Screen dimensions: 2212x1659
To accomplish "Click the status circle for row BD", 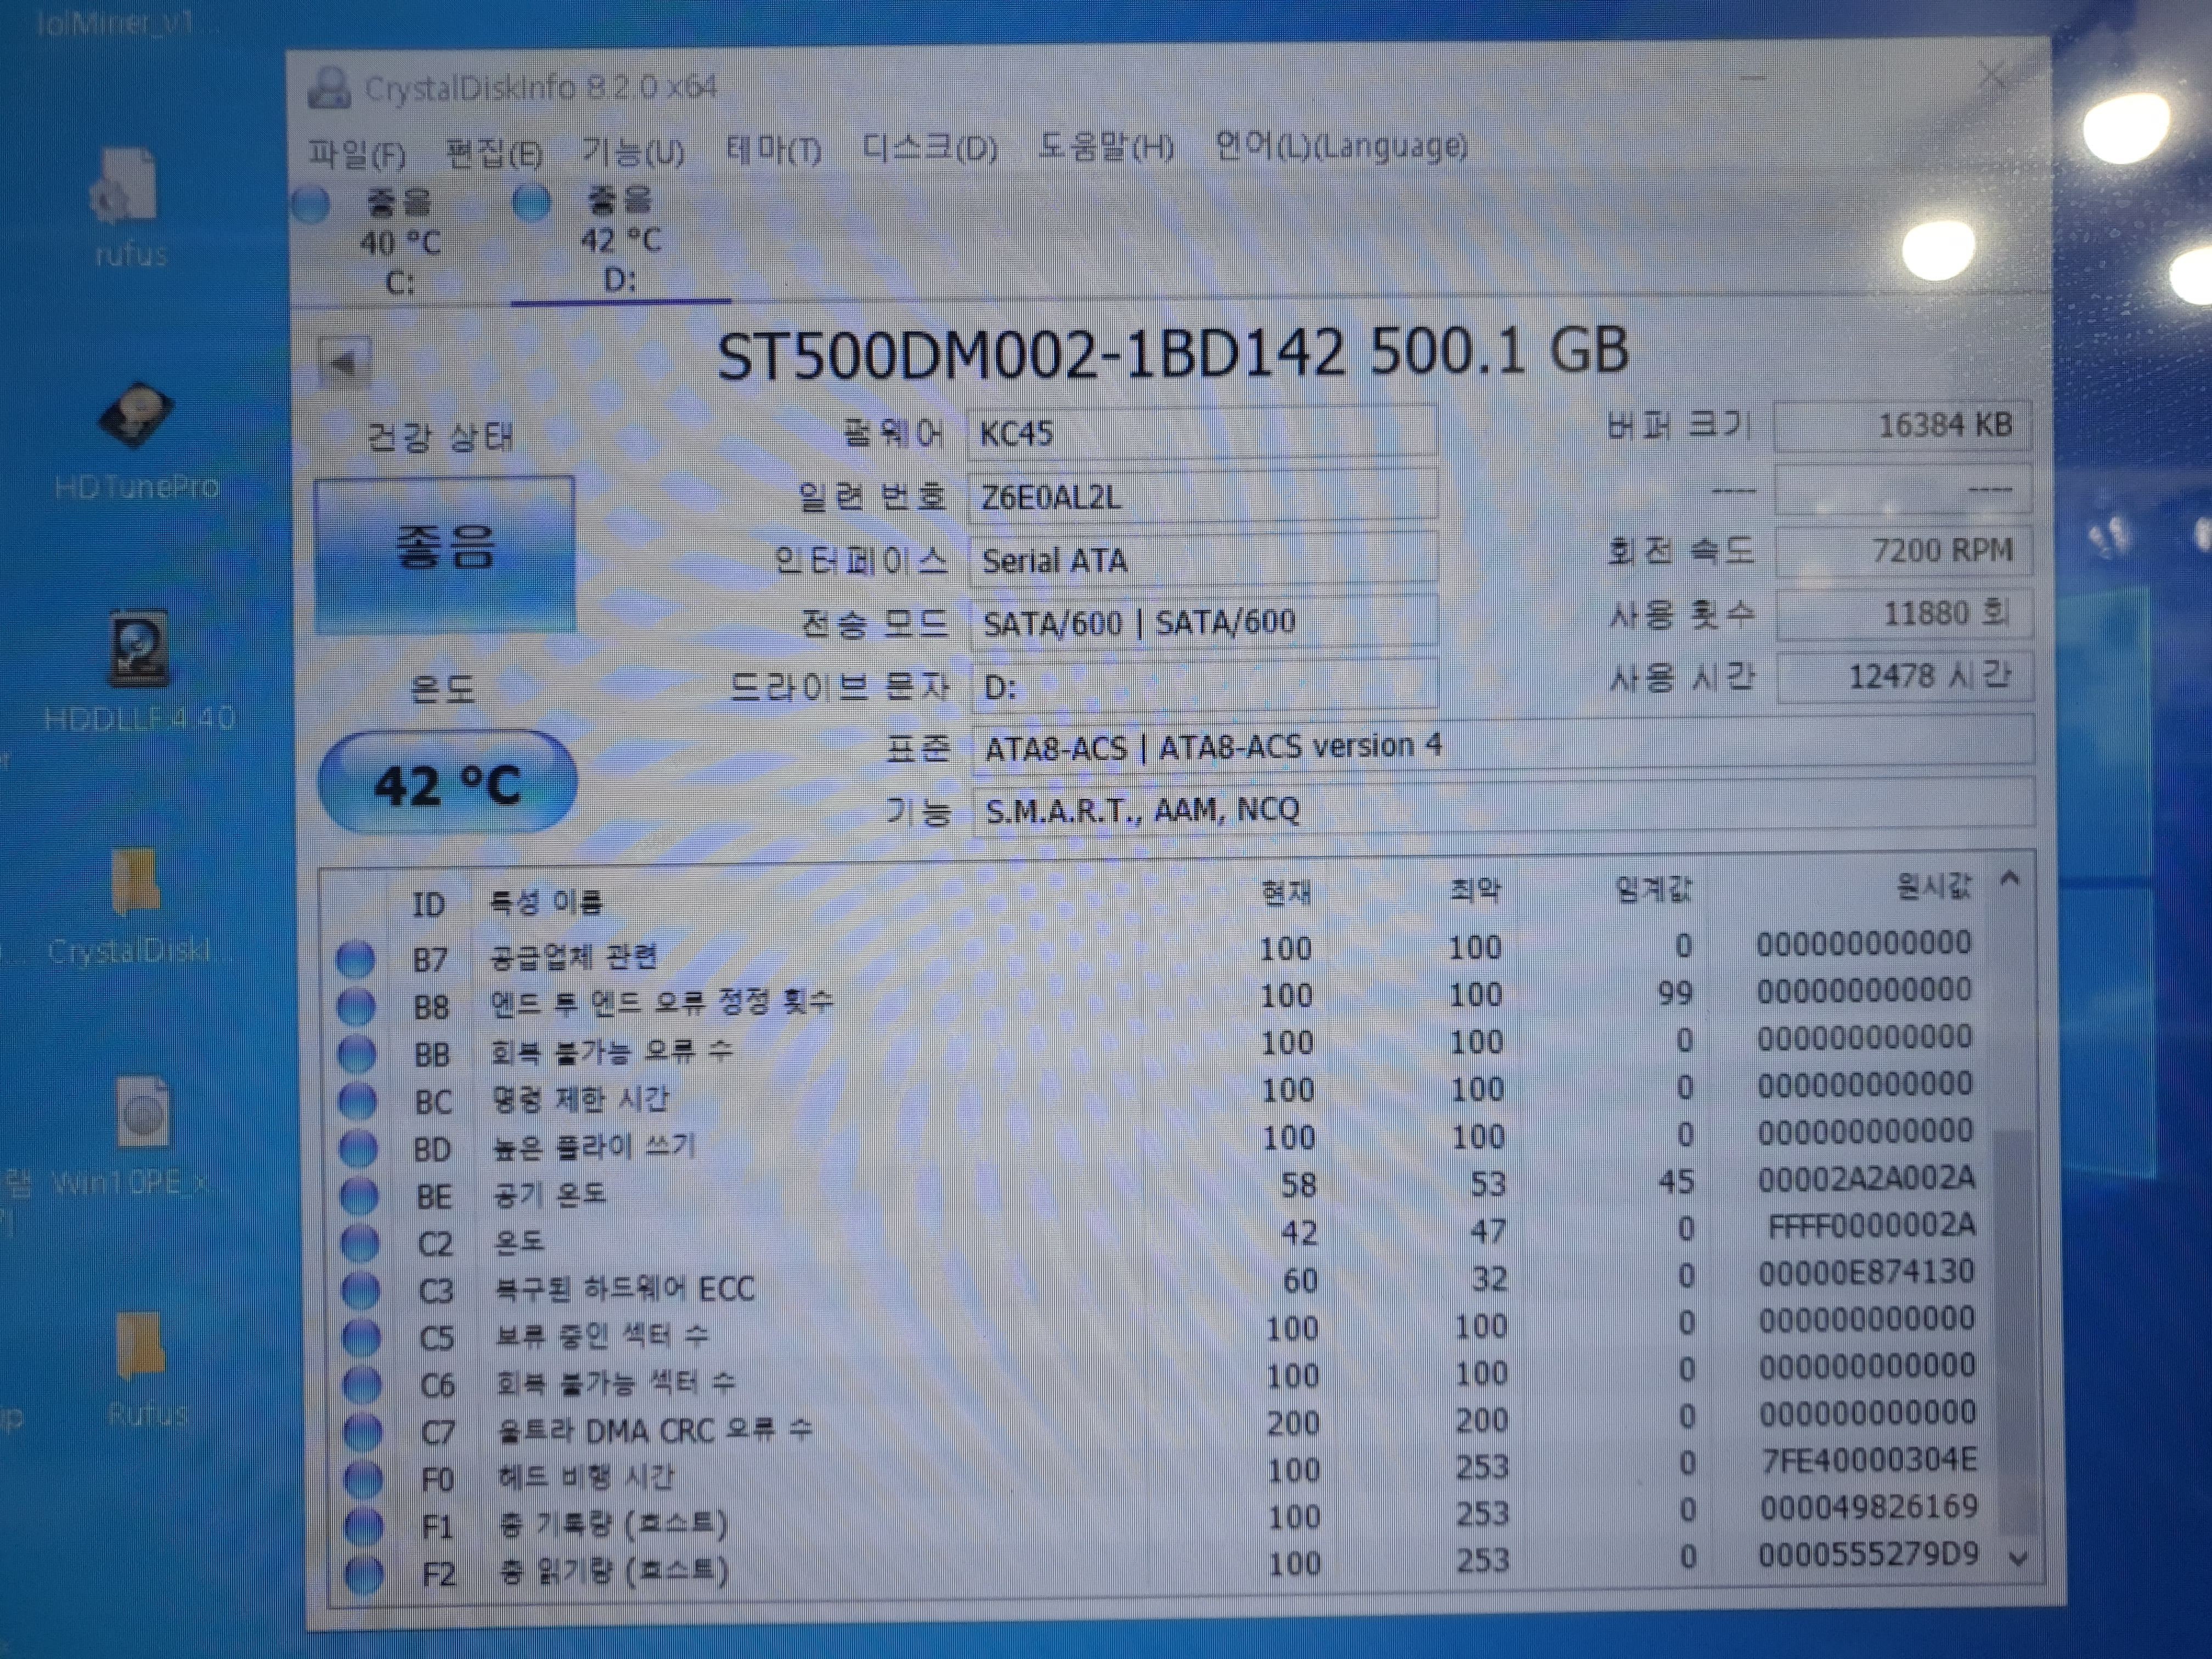I will click(357, 1148).
